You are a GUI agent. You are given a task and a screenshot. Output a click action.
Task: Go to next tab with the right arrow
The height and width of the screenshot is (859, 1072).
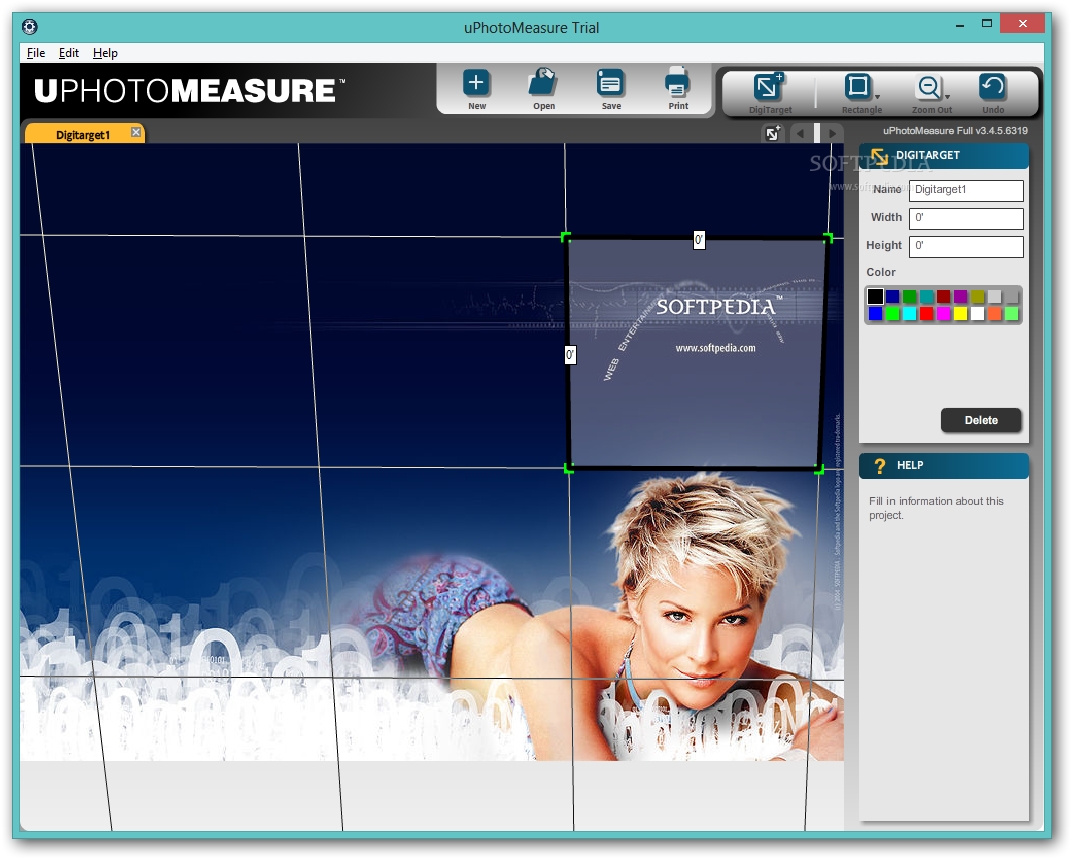(x=832, y=133)
